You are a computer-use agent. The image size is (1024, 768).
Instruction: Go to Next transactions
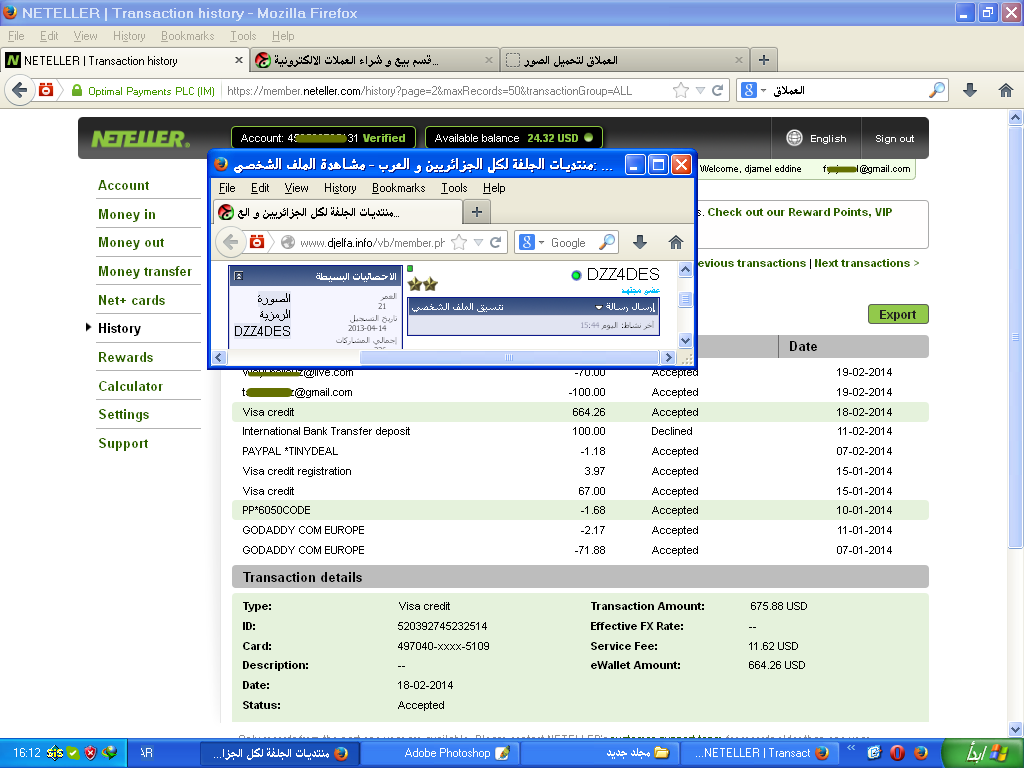point(866,263)
